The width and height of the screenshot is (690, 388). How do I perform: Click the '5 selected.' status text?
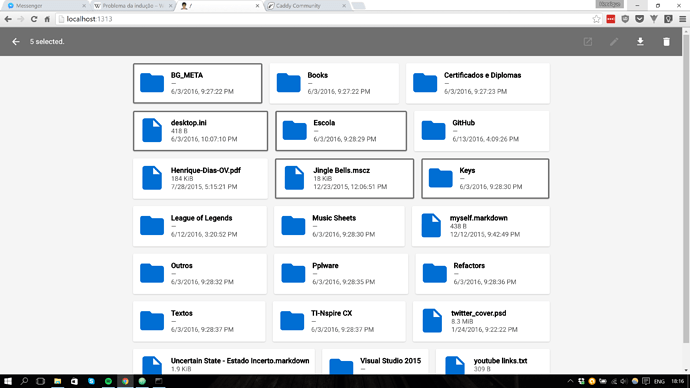coord(47,41)
